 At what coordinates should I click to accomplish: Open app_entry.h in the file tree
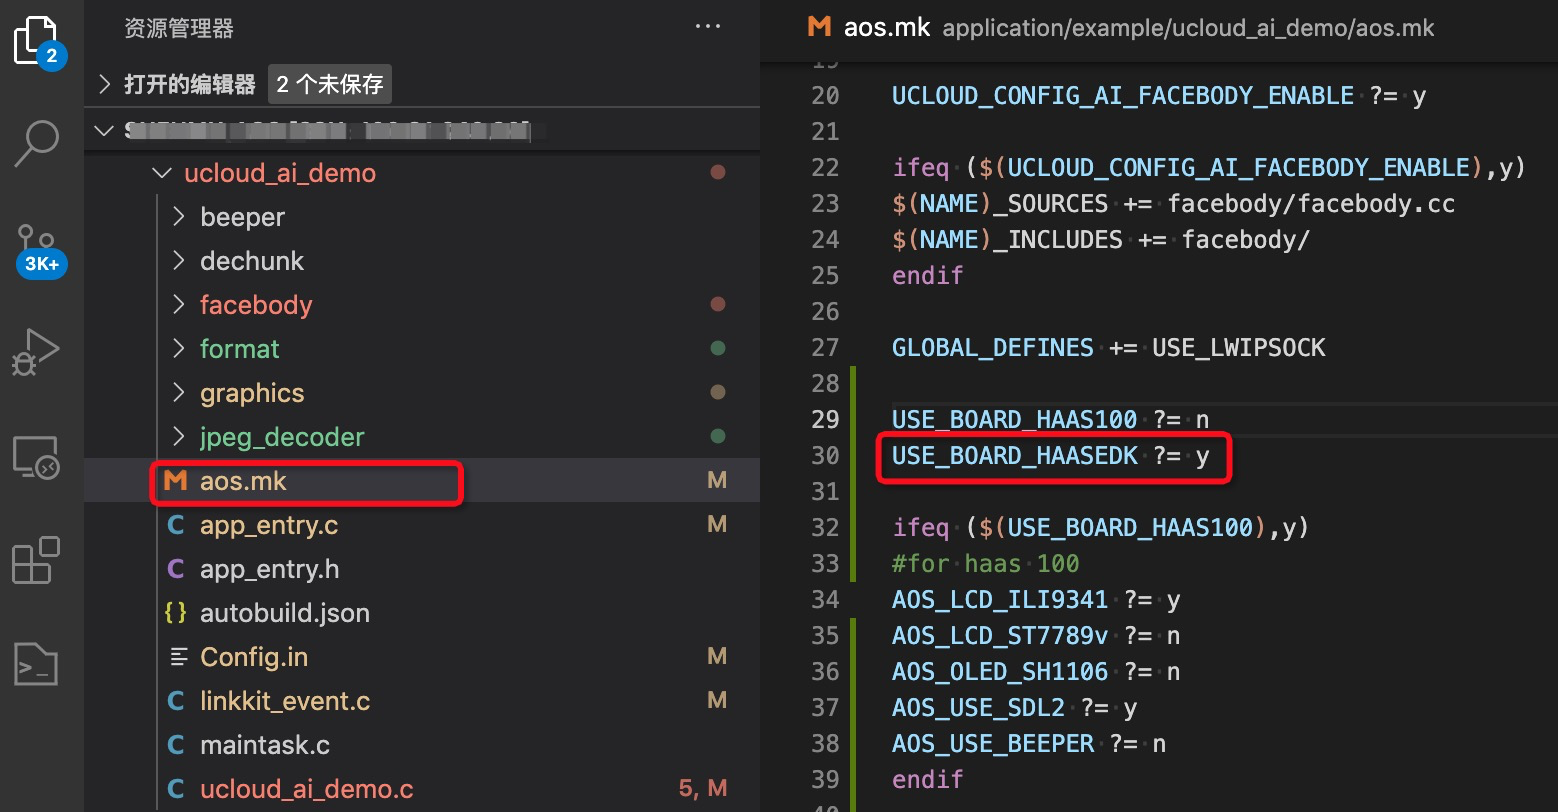coord(422,569)
